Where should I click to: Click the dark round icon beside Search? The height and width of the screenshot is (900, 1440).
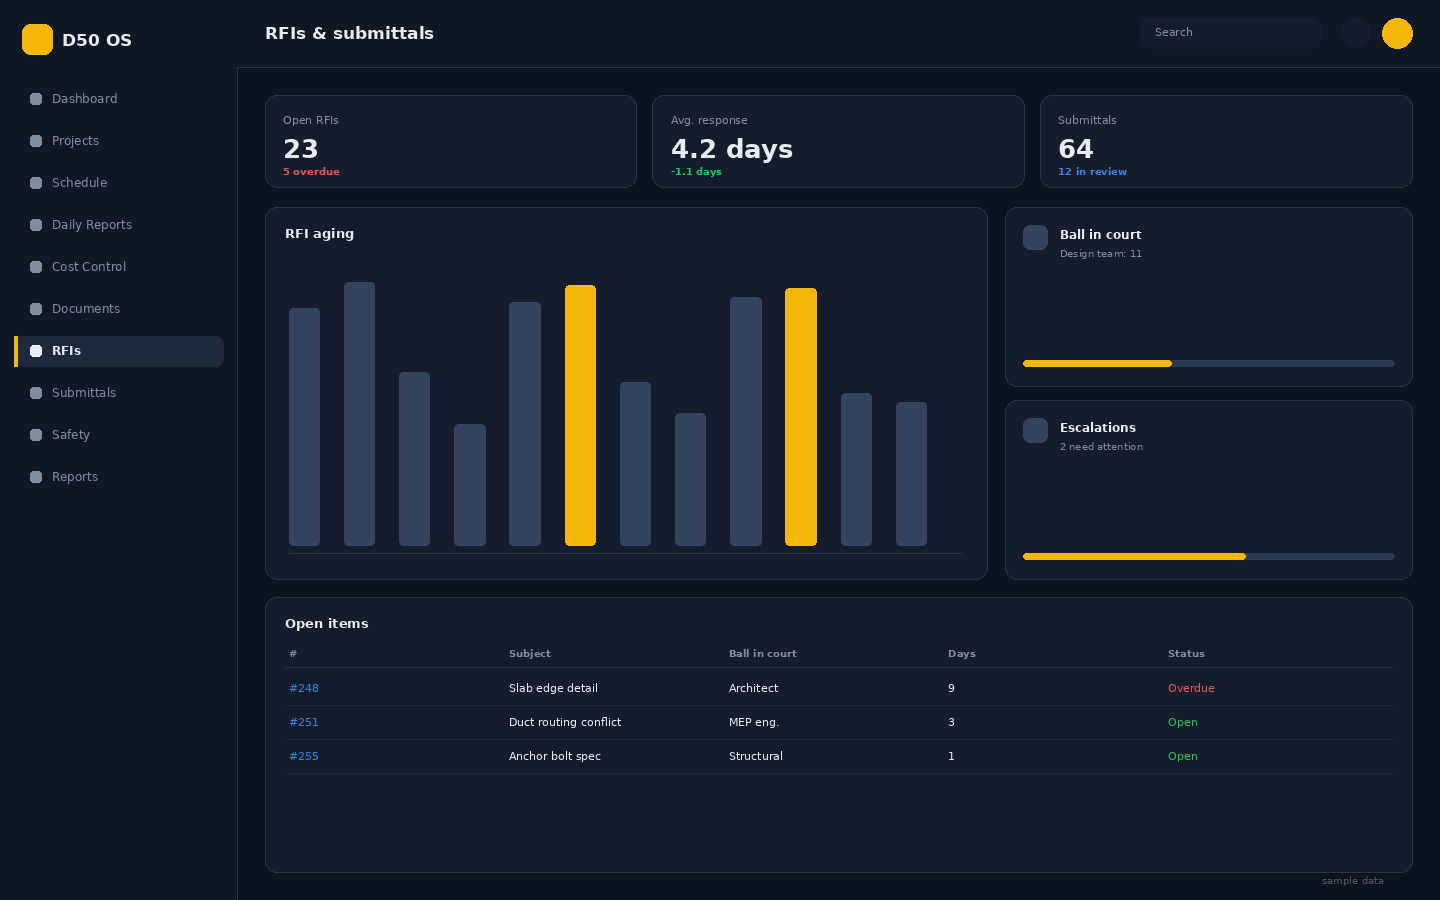point(1355,33)
